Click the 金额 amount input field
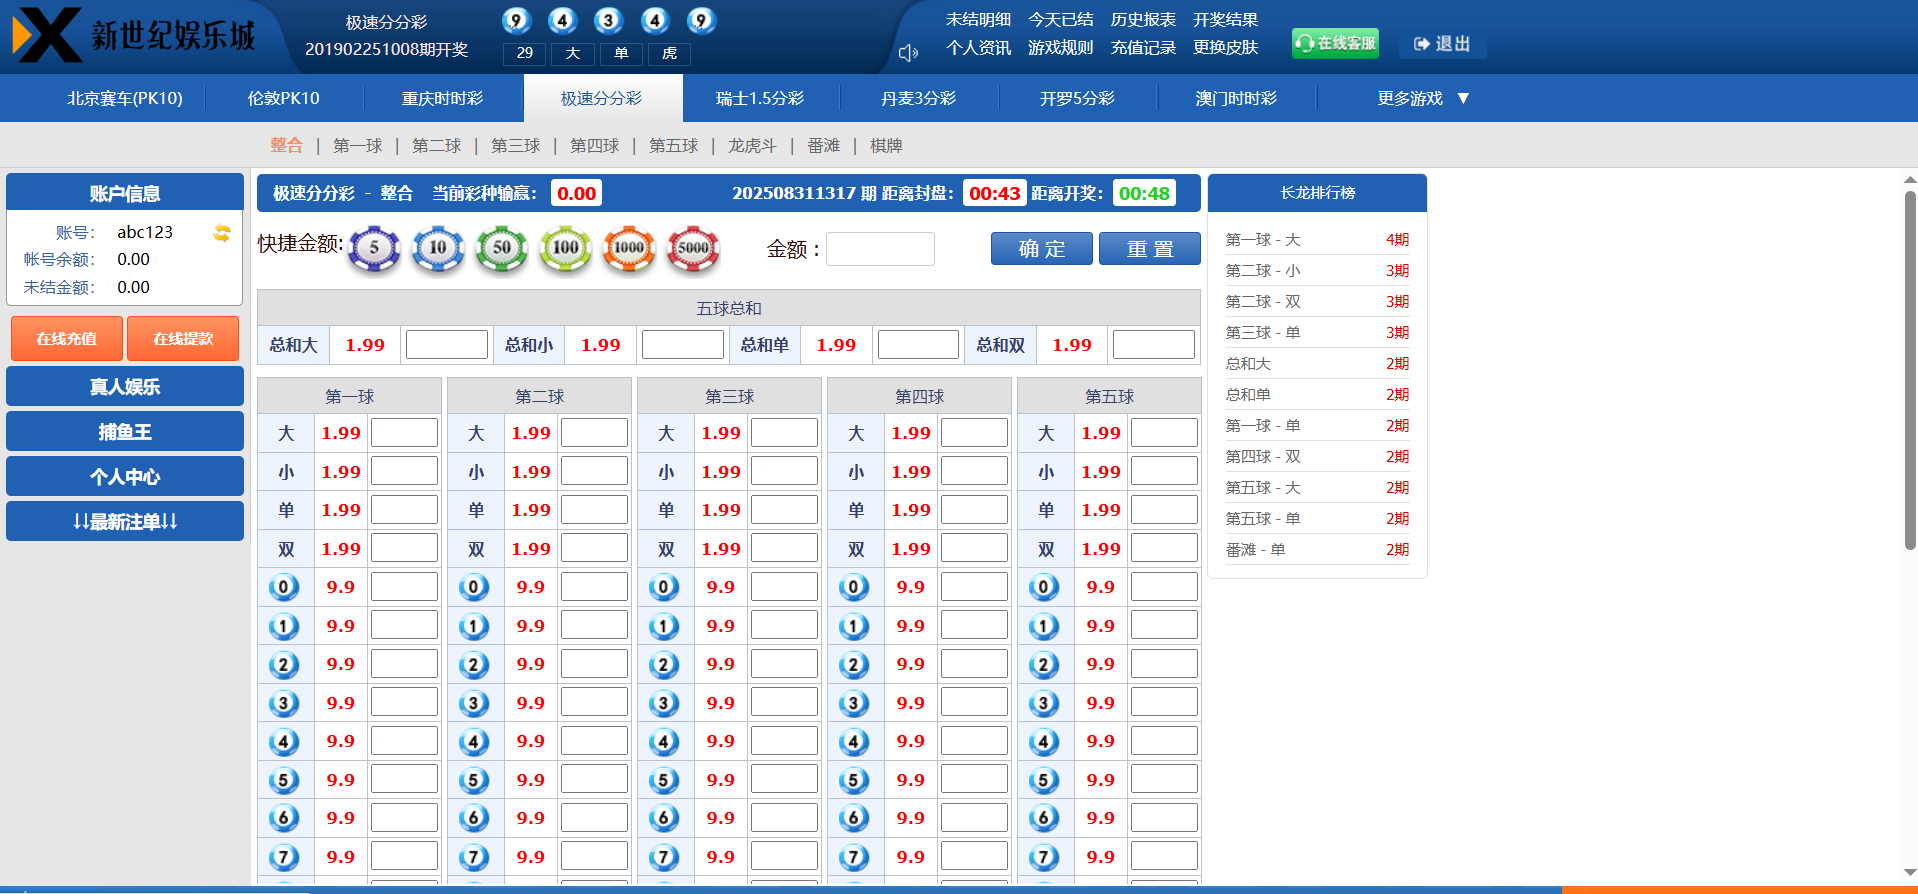 pos(880,249)
